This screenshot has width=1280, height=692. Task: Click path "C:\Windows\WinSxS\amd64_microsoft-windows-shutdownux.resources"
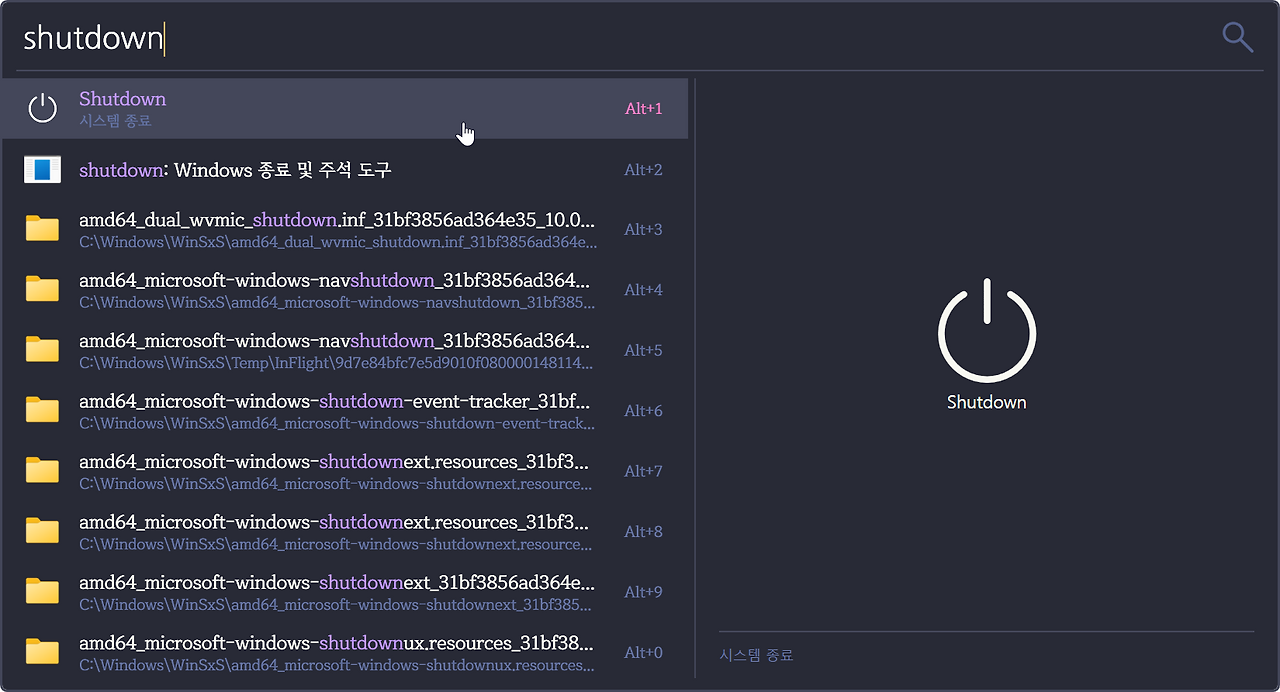[337, 665]
